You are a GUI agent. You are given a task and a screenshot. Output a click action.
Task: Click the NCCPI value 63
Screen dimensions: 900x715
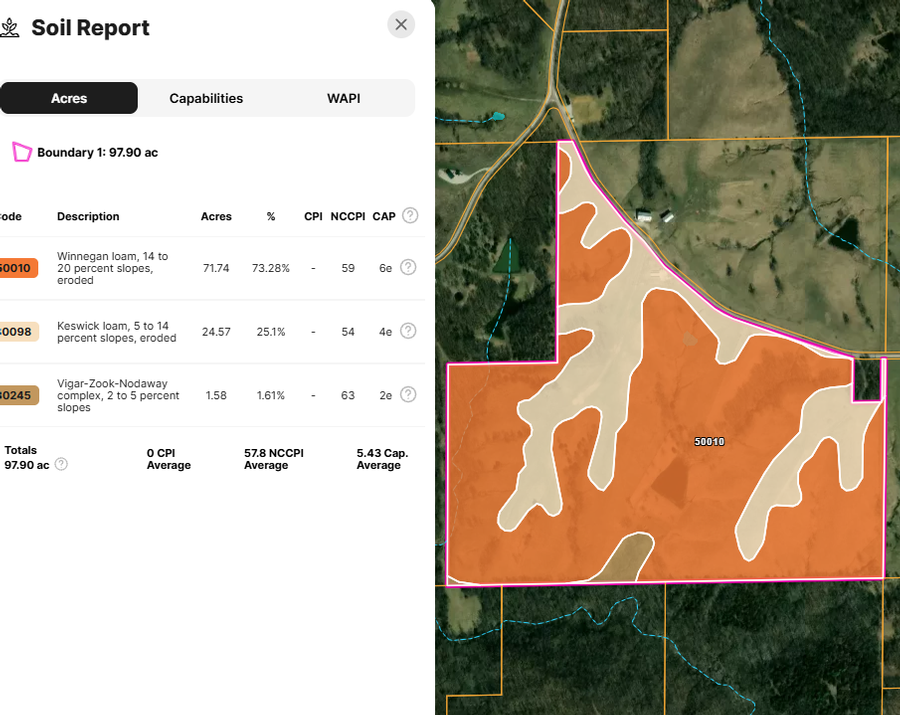click(348, 395)
